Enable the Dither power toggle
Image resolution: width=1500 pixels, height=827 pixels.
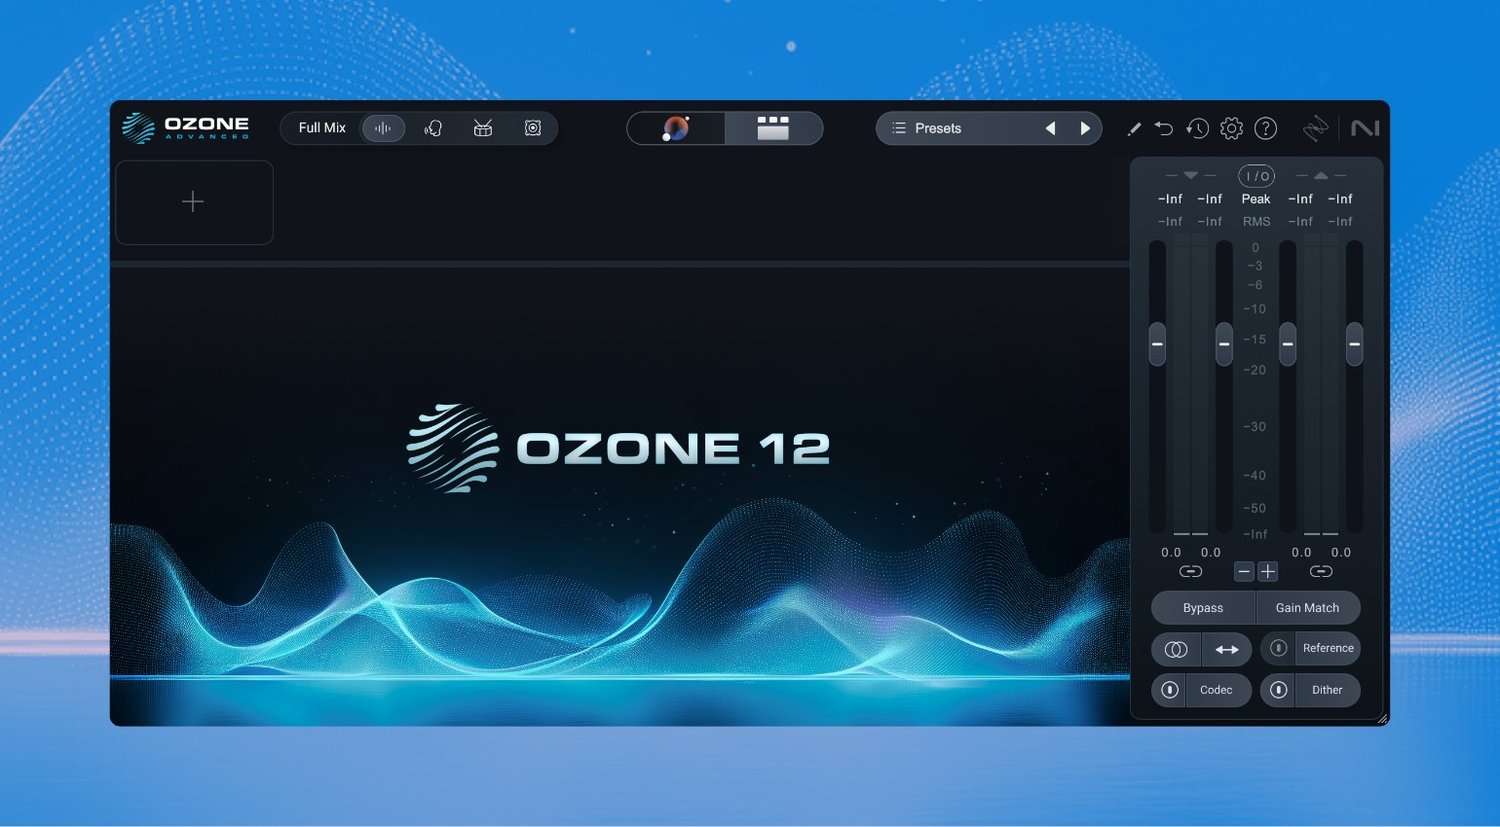tap(1278, 690)
